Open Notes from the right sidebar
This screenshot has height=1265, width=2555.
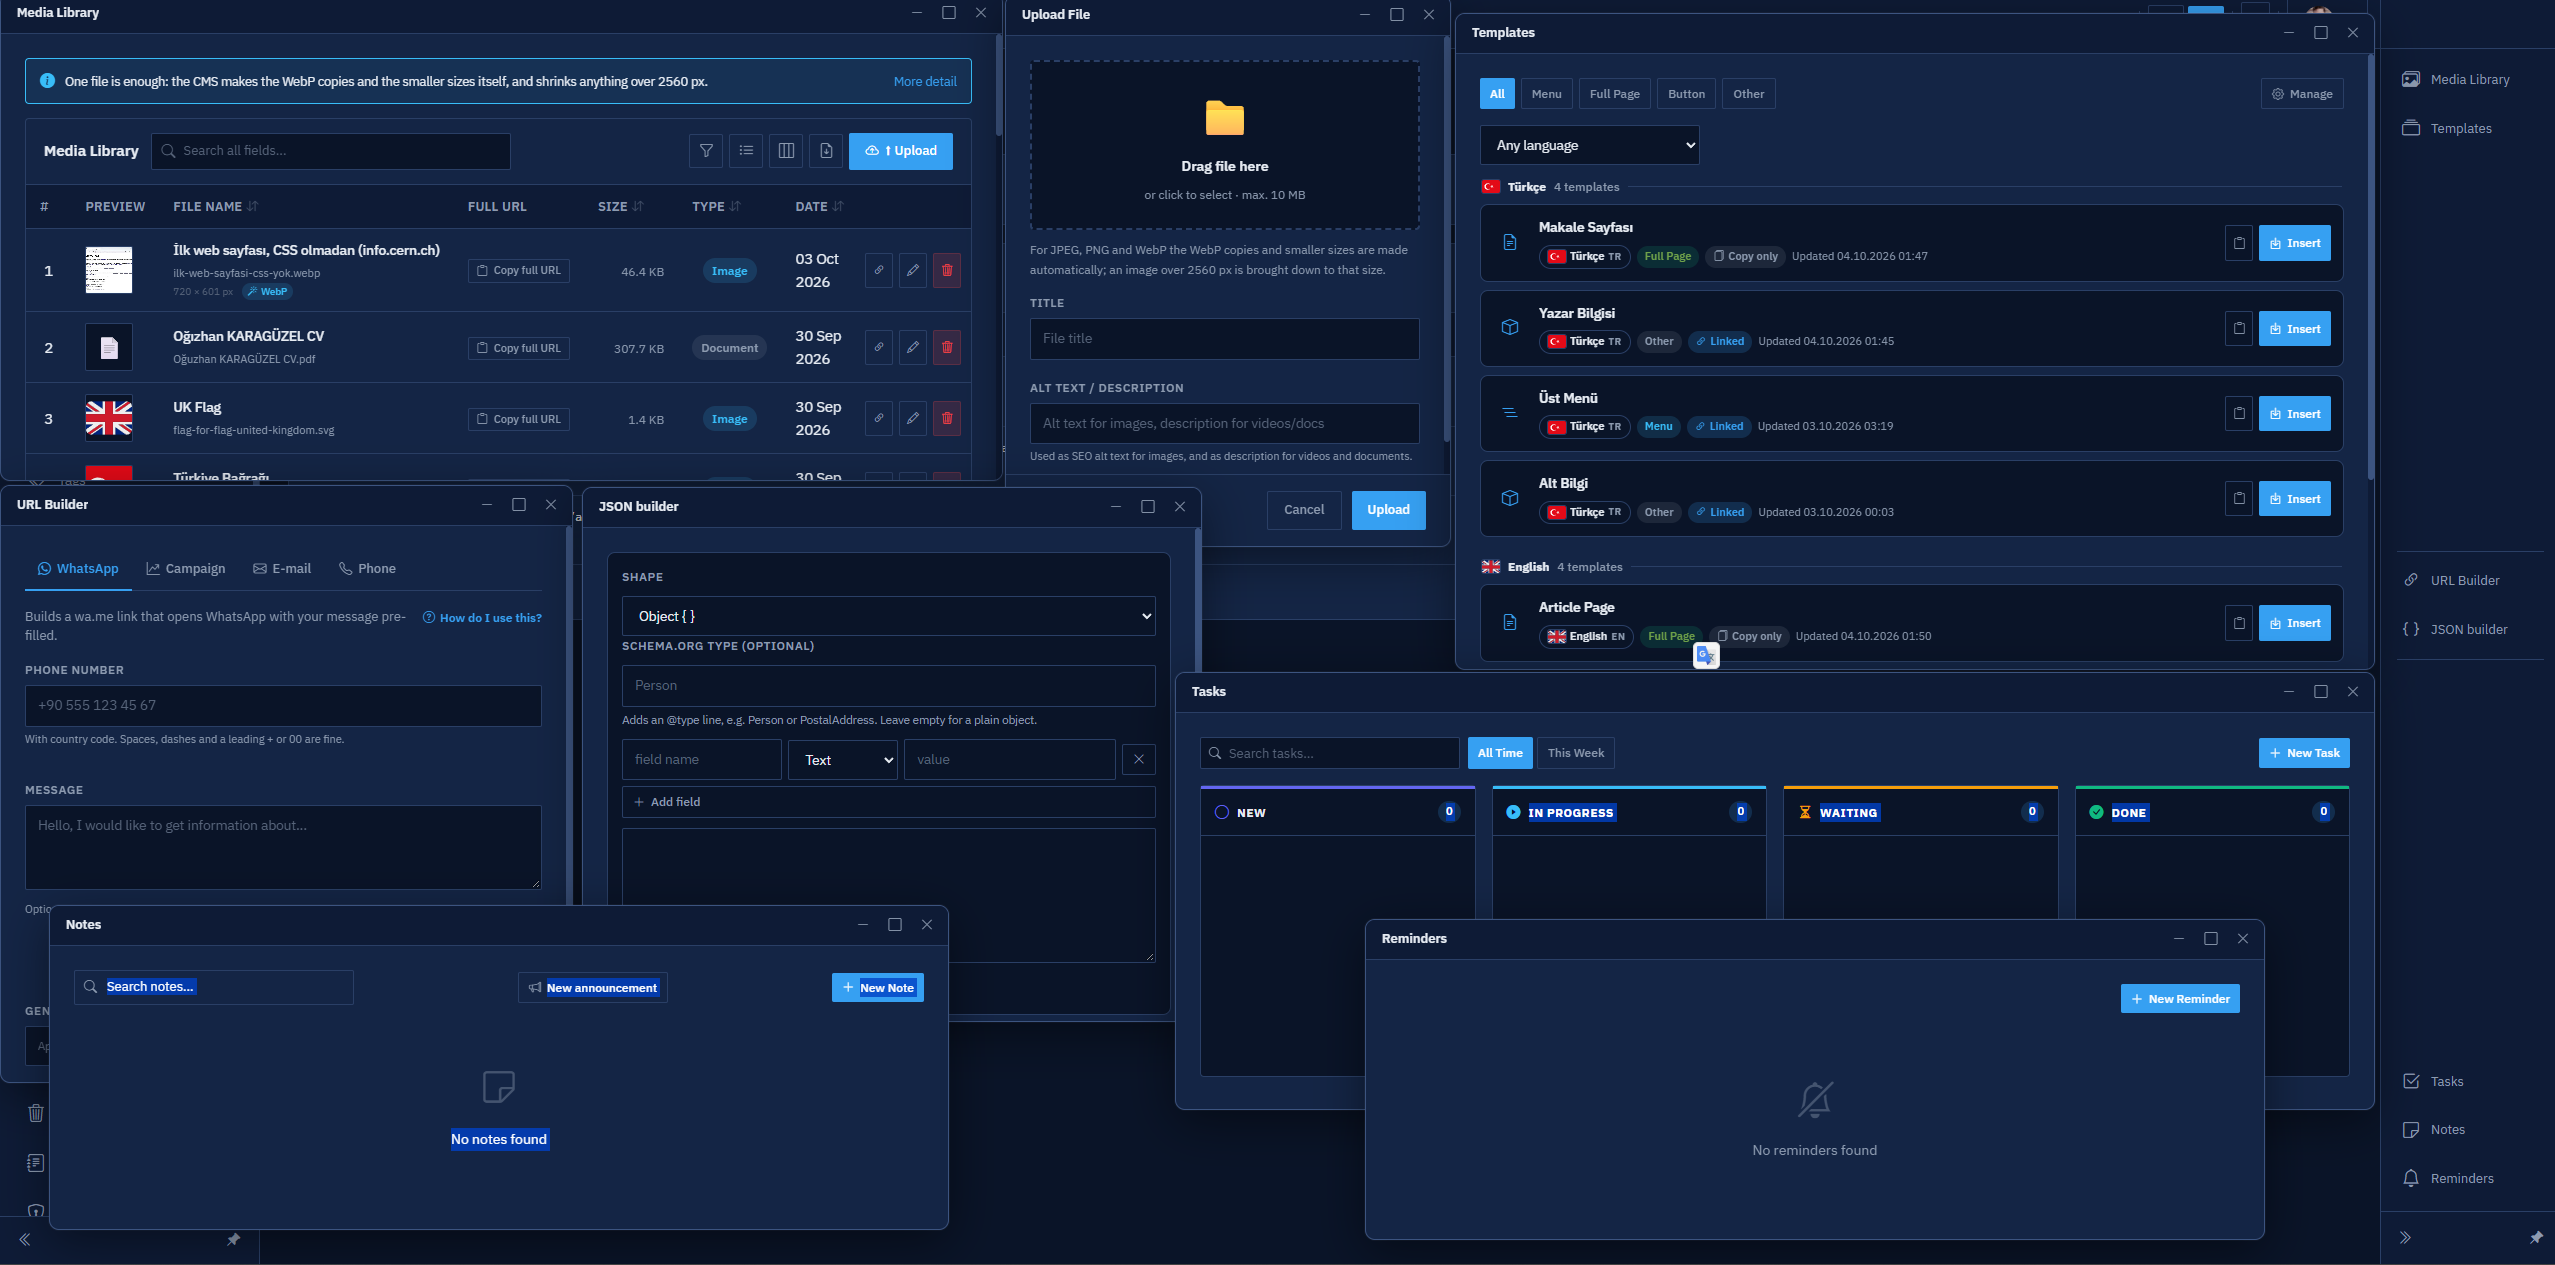2434,1129
